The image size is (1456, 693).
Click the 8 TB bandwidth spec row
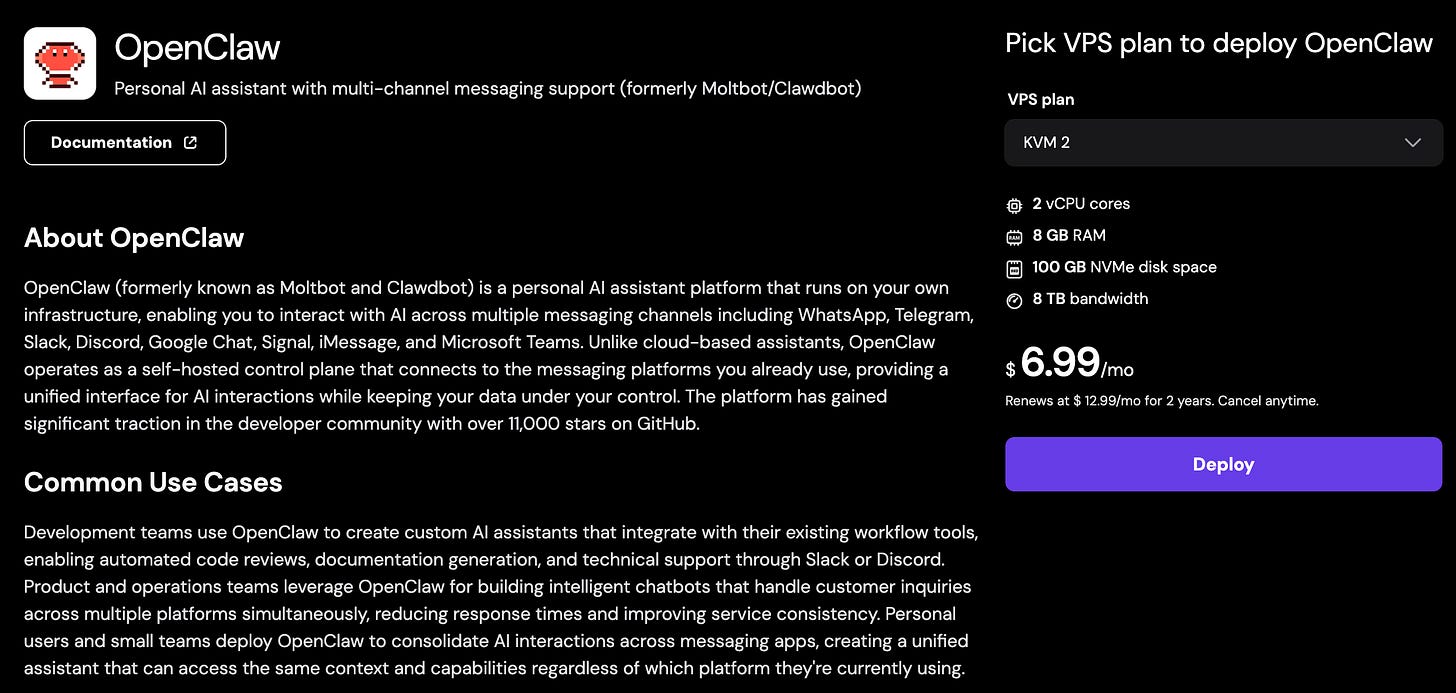tap(1090, 299)
